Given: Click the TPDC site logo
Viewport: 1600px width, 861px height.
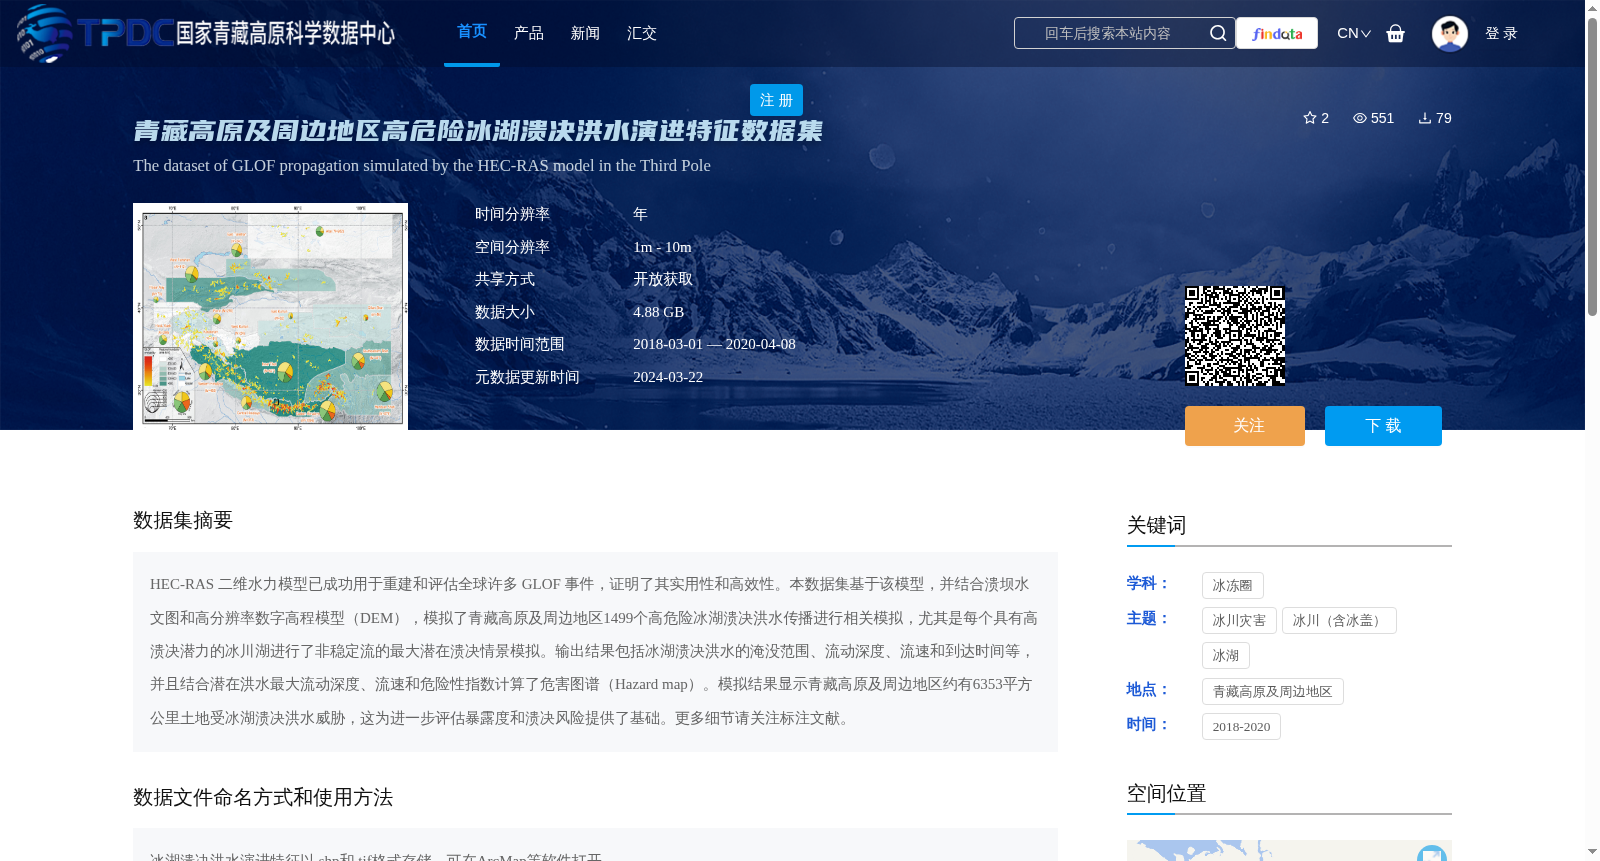Looking at the screenshot, I should point(206,33).
